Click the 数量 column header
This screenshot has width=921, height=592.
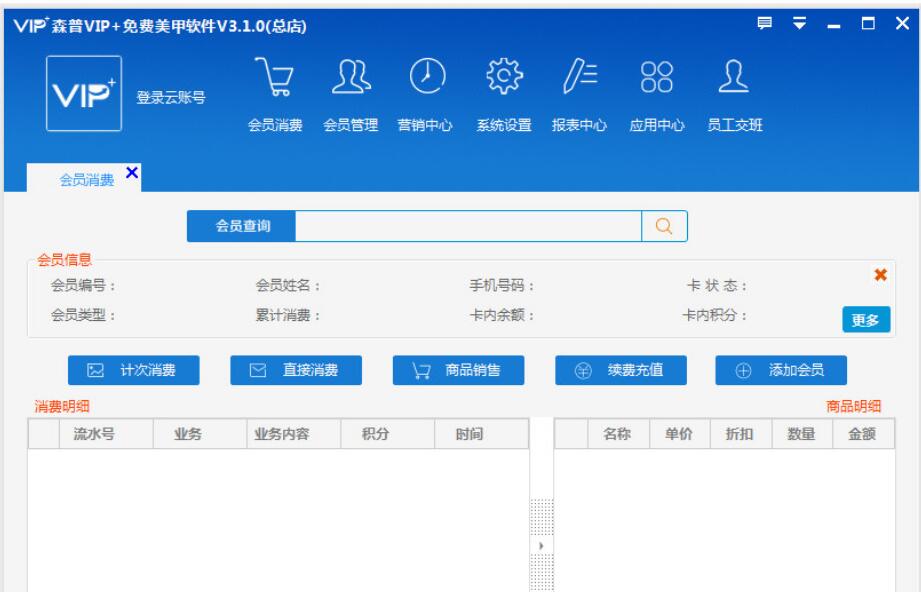click(x=802, y=434)
